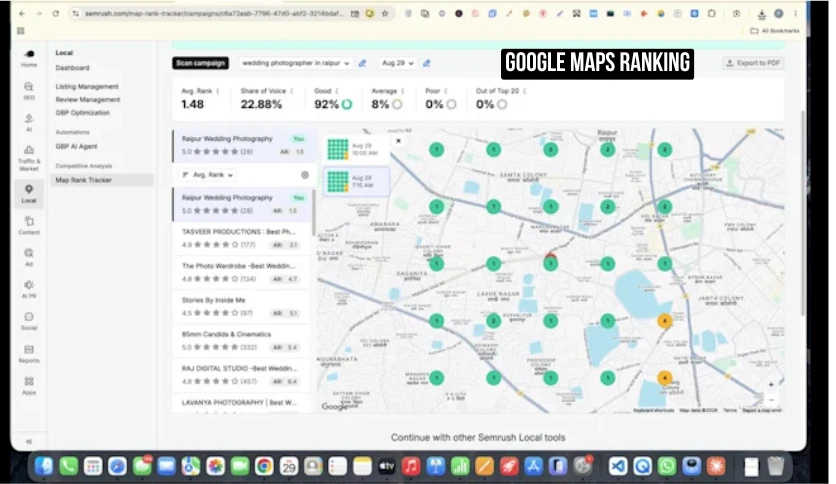
Task: Zoom out the map with minus button
Action: [771, 400]
